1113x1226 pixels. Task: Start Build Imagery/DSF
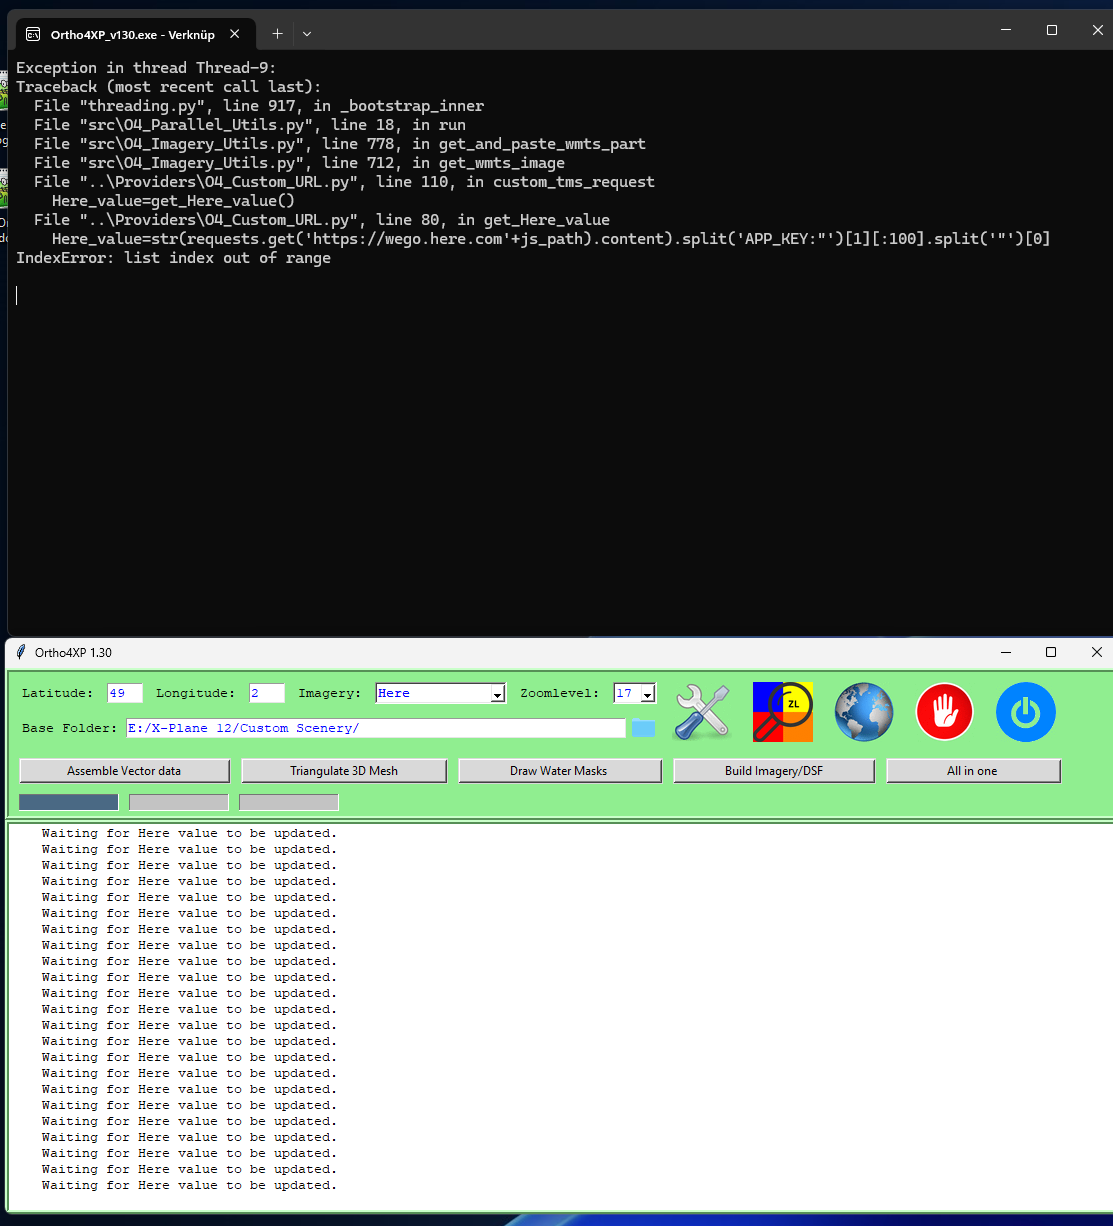pyautogui.click(x=774, y=771)
